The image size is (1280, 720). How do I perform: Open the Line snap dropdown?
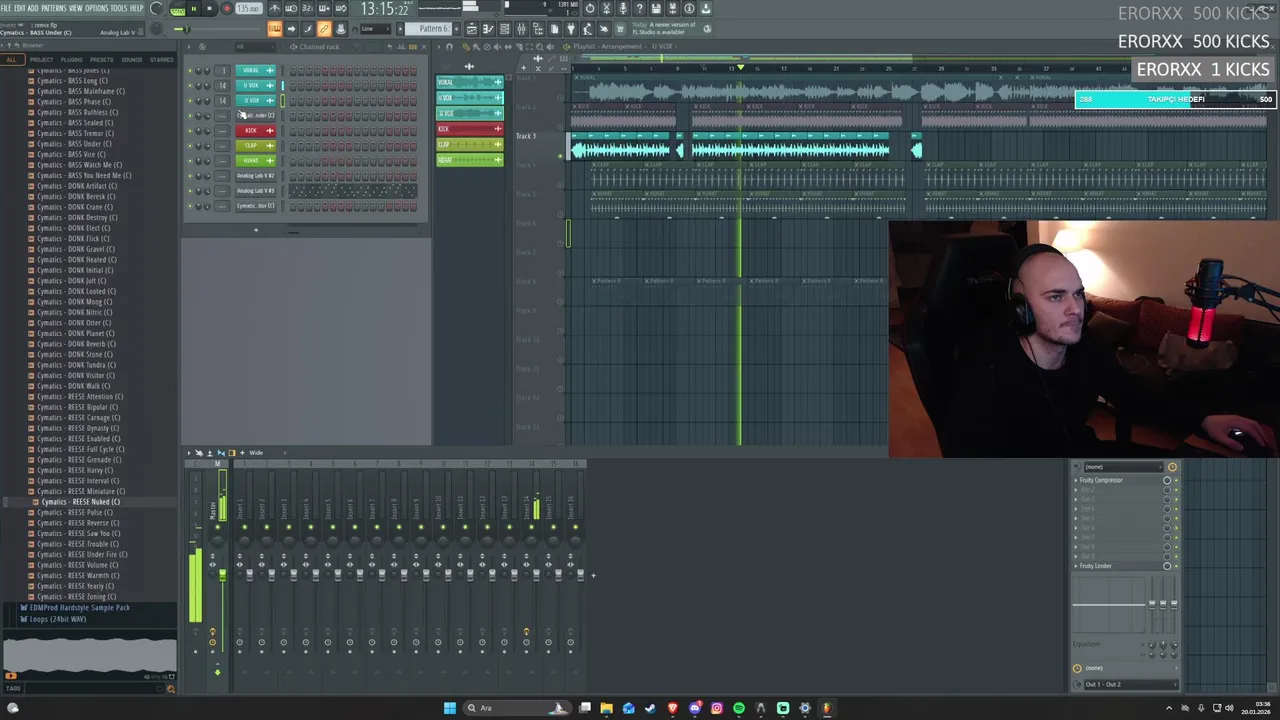click(376, 28)
